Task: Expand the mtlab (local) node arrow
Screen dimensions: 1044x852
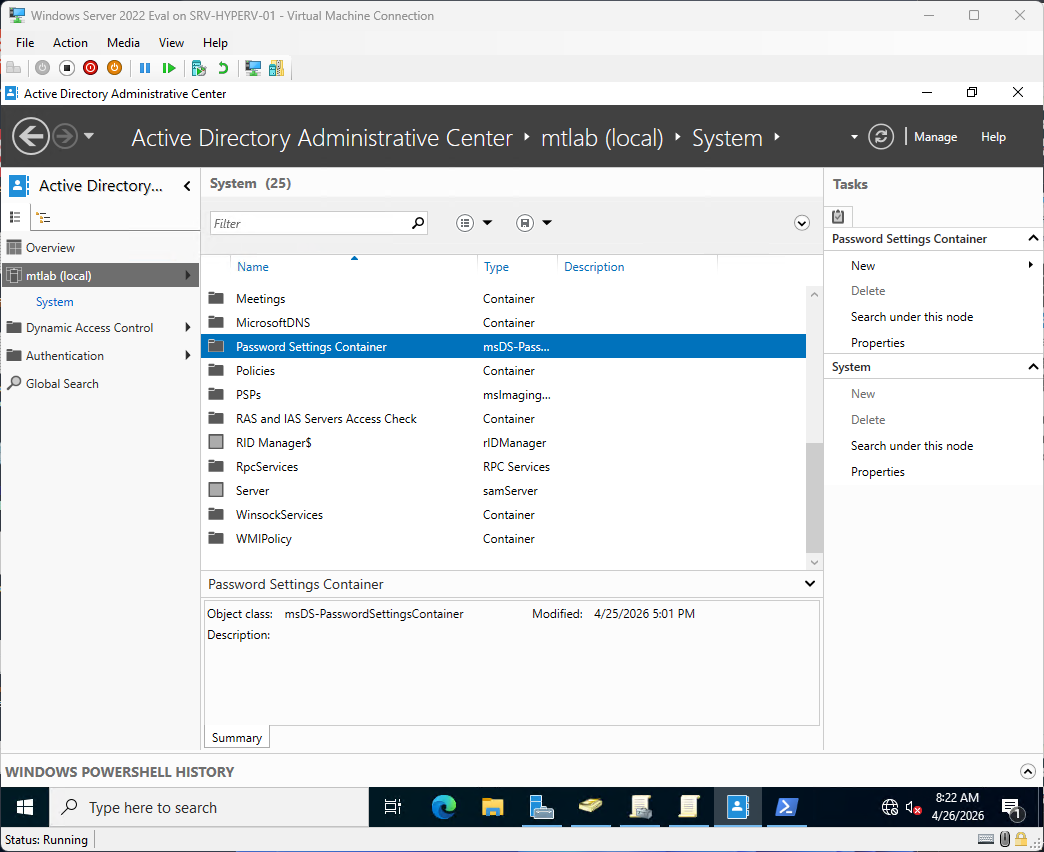Action: coord(188,275)
